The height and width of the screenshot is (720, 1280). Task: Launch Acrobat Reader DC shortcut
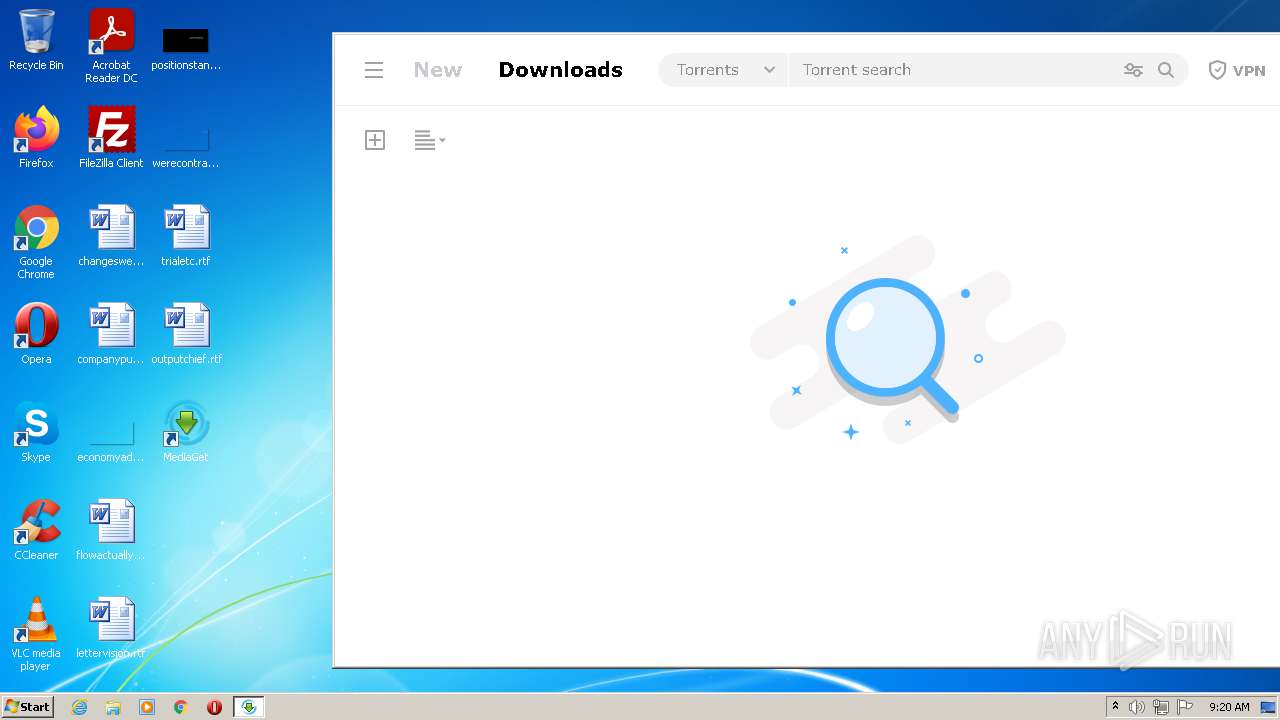pyautogui.click(x=111, y=46)
